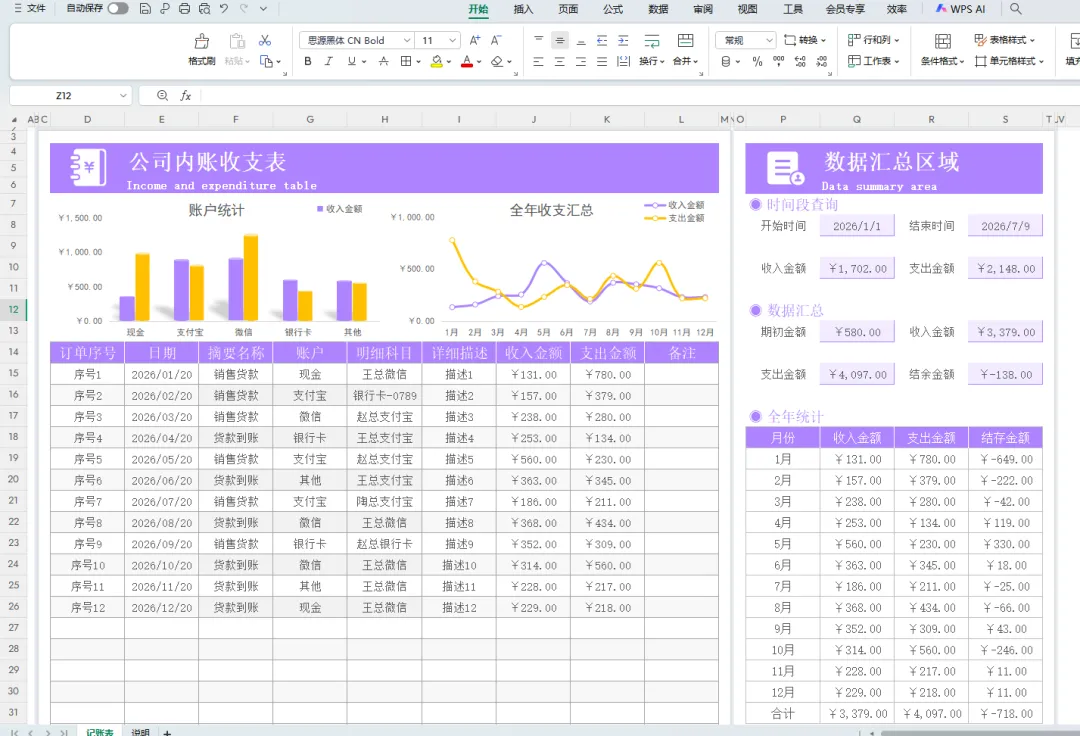Image resolution: width=1080 pixels, height=736 pixels.
Task: Click the add new sheet plus button
Action: 167,732
